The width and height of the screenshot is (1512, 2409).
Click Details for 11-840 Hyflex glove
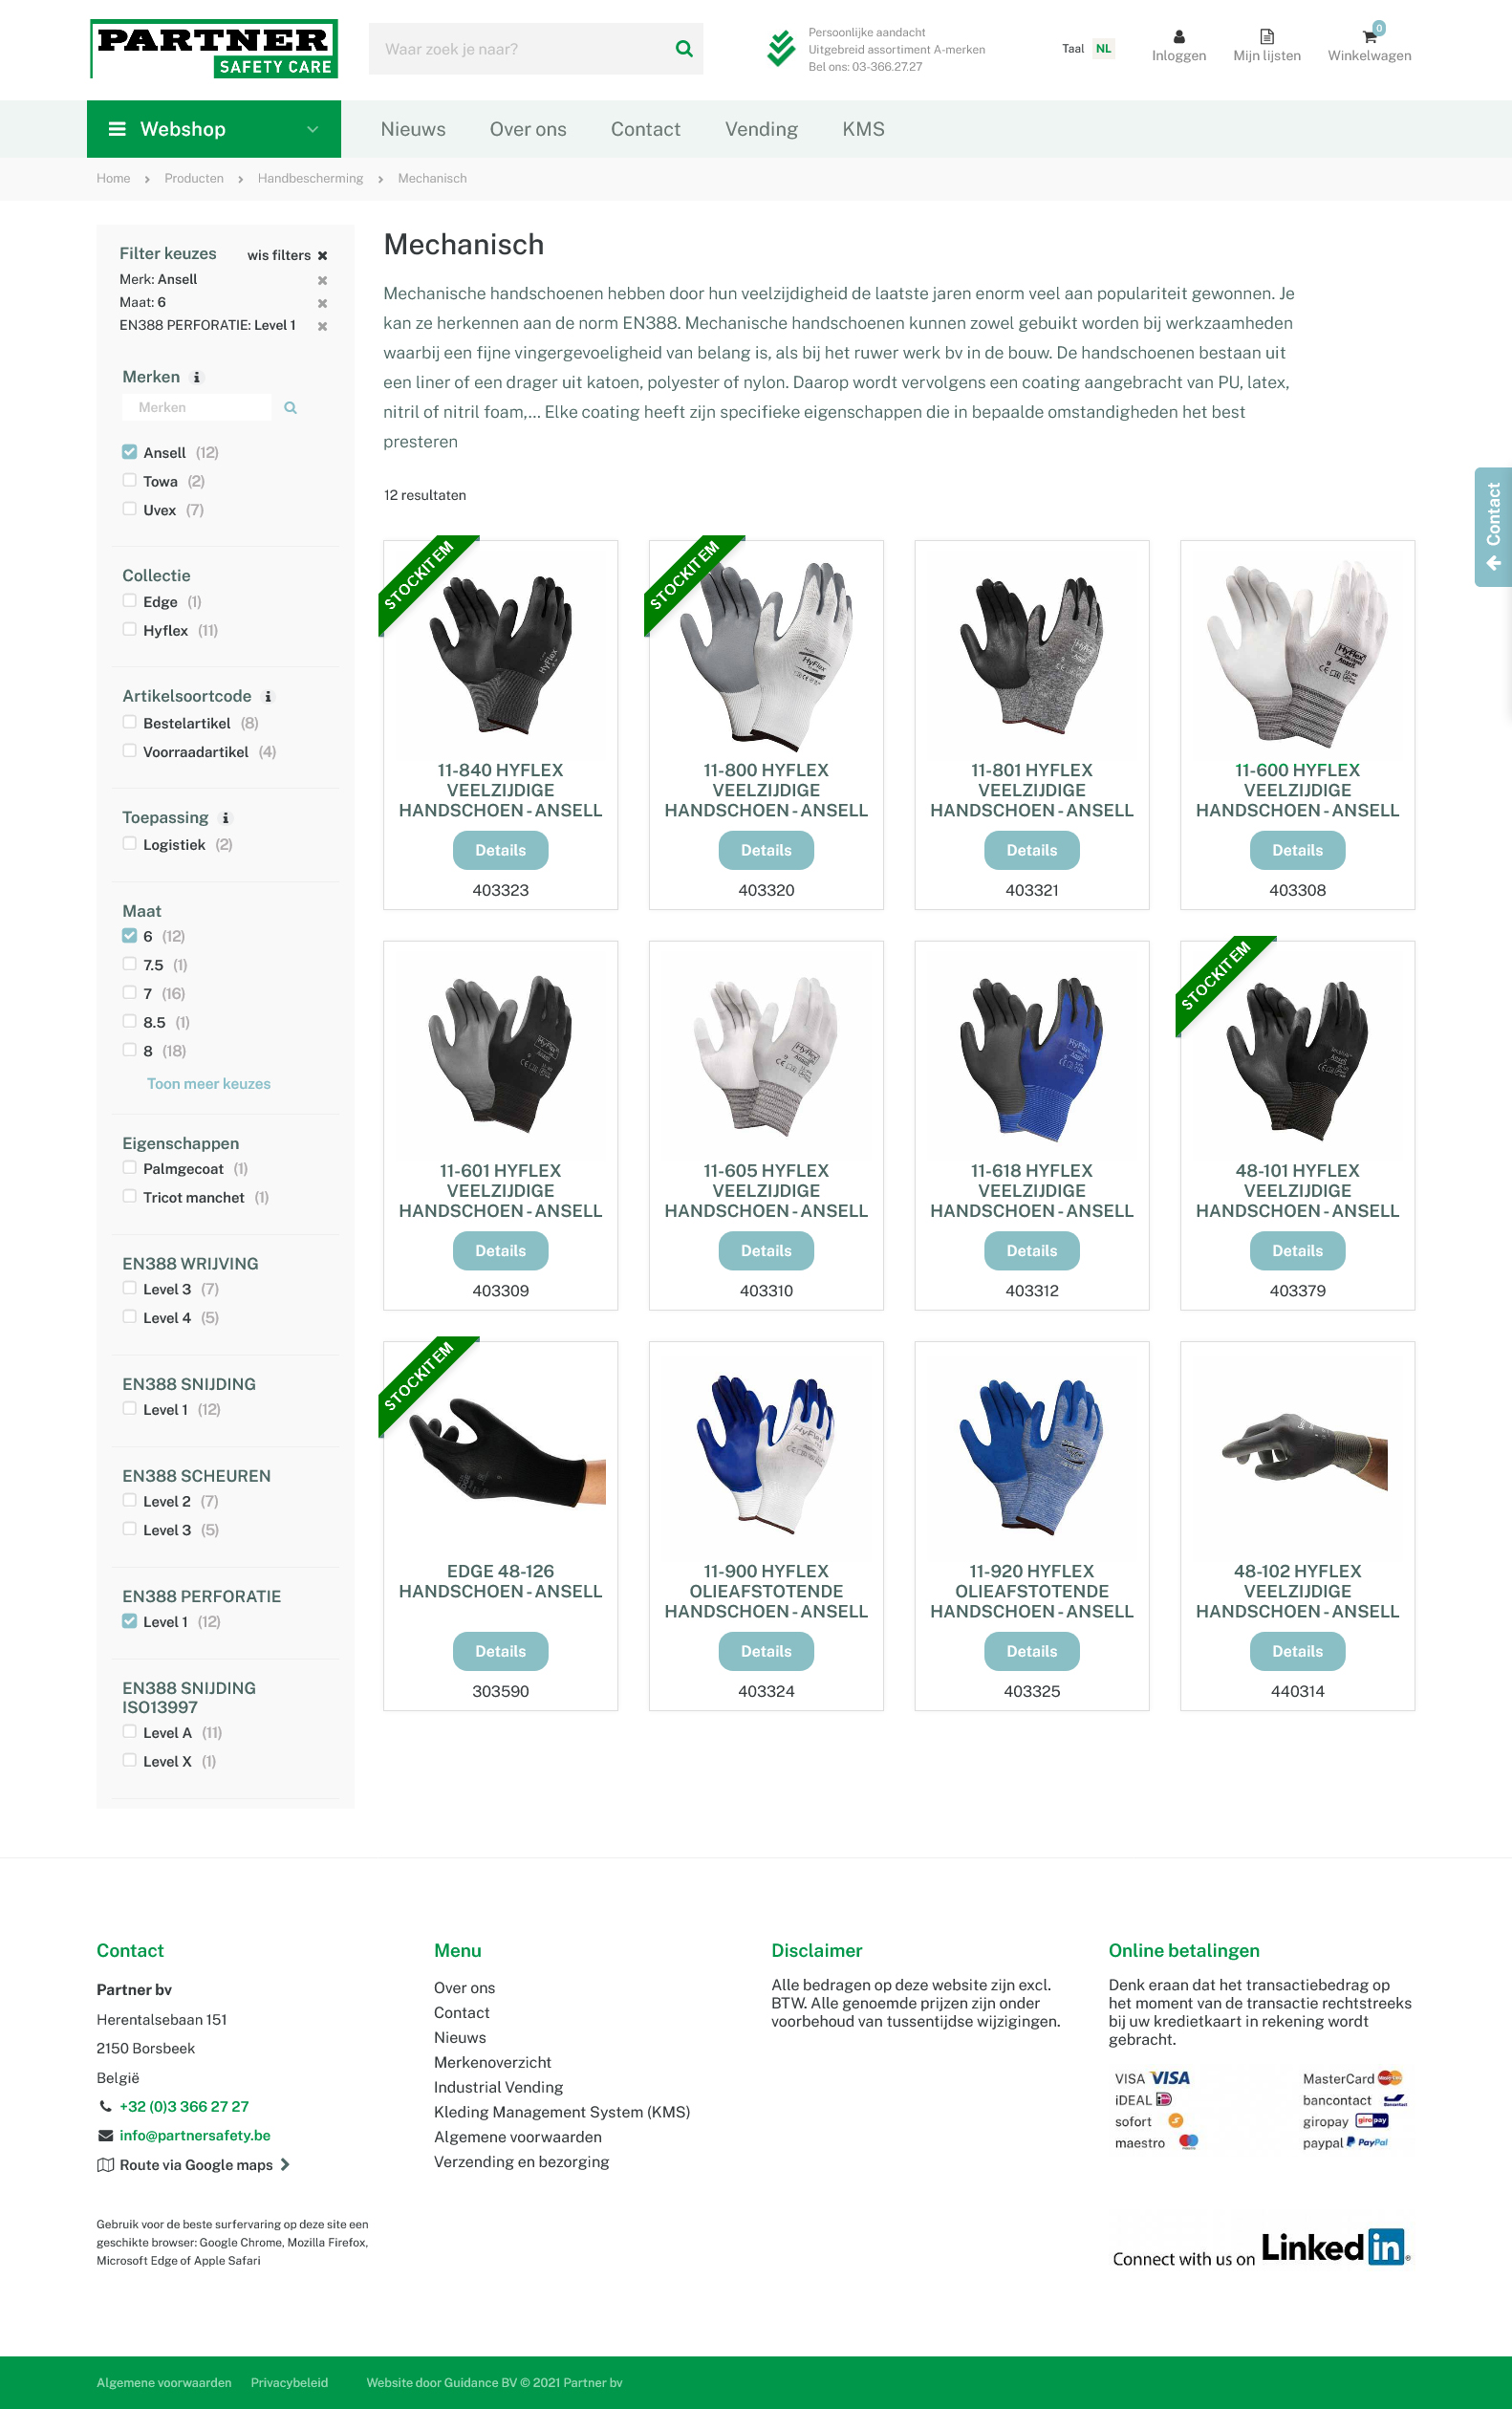tap(500, 851)
